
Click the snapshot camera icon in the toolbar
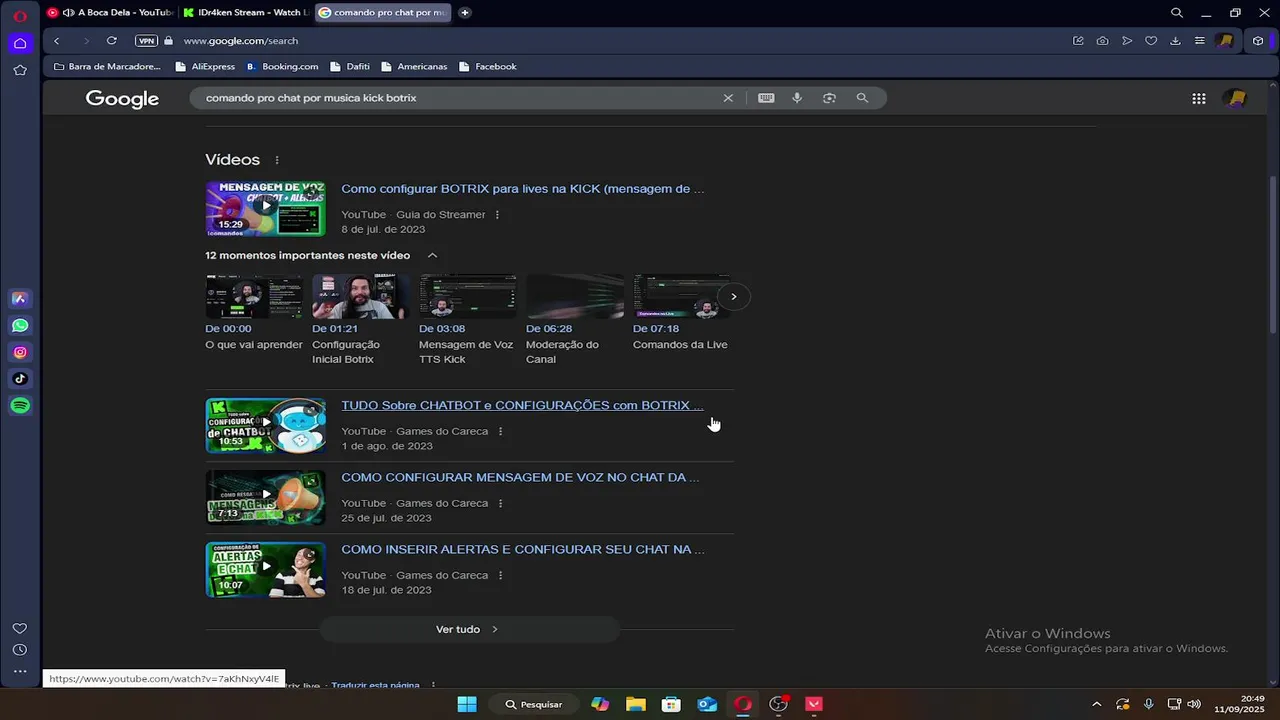(1102, 41)
